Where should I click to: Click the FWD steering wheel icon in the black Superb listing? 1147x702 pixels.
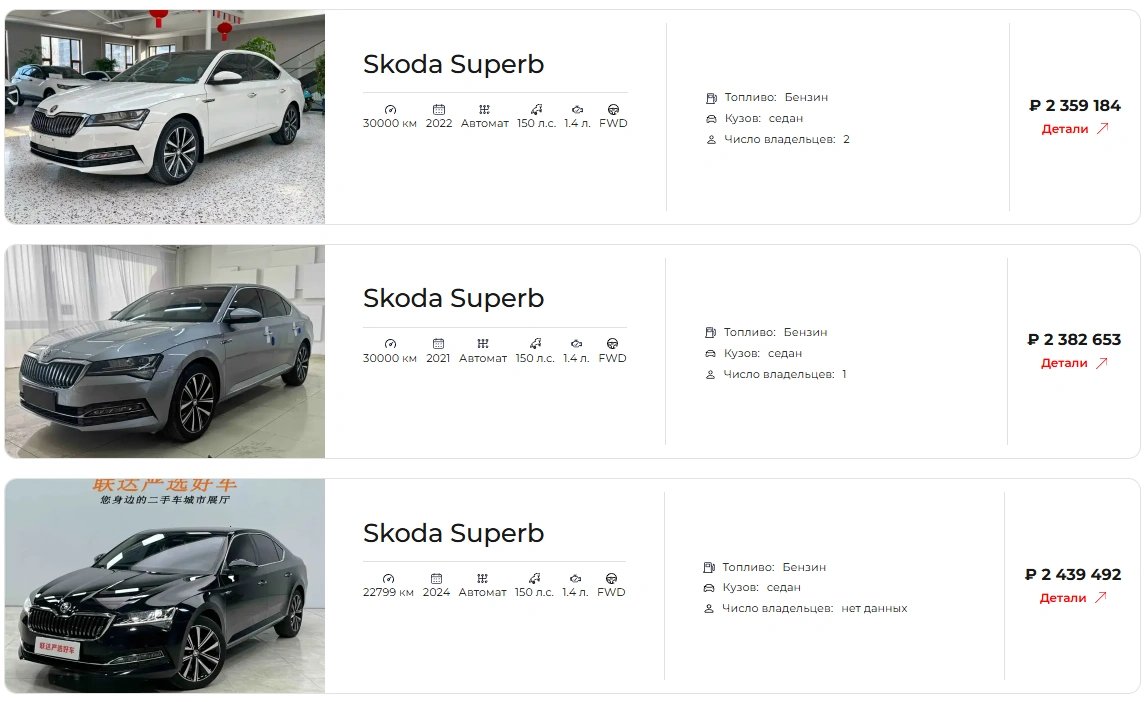pos(611,578)
